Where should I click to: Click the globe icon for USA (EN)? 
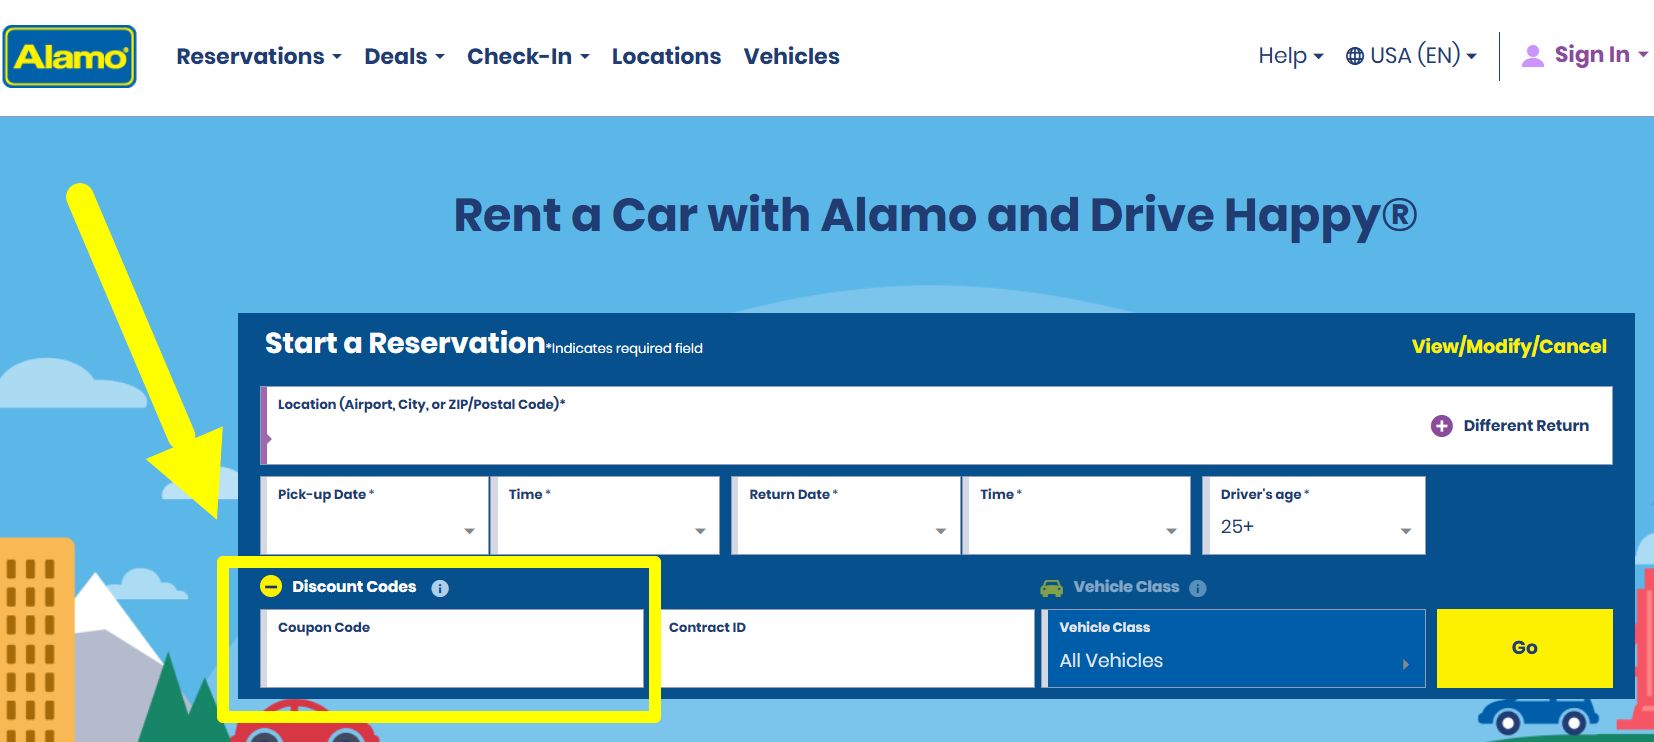point(1354,56)
